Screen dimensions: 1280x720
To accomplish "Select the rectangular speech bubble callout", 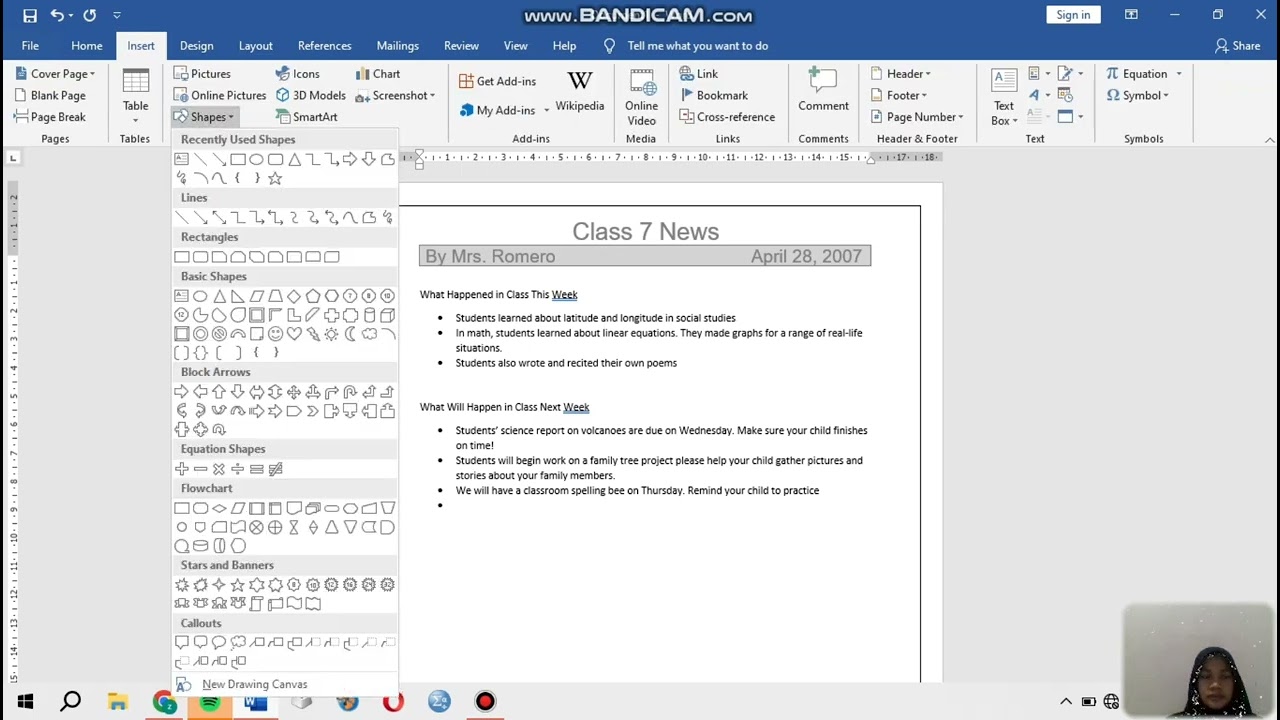I will click(x=182, y=642).
